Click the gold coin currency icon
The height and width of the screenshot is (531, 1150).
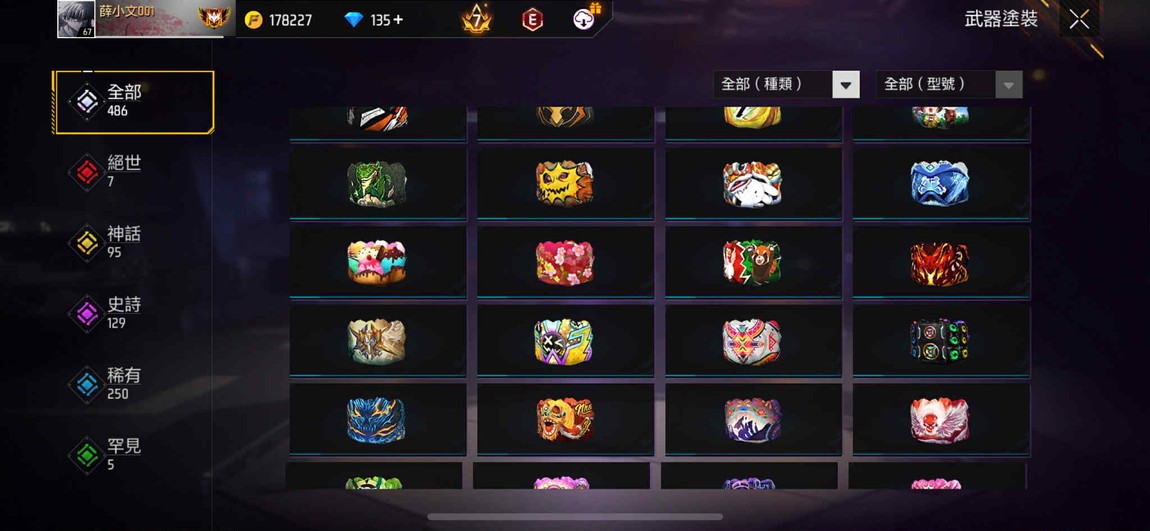point(253,20)
